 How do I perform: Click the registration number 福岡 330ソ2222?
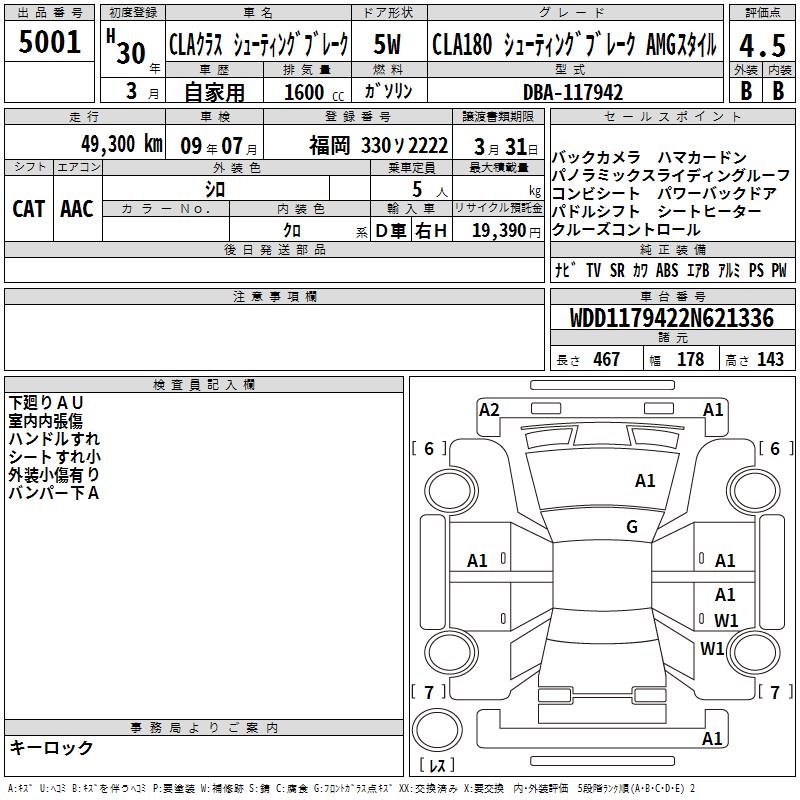[x=378, y=145]
